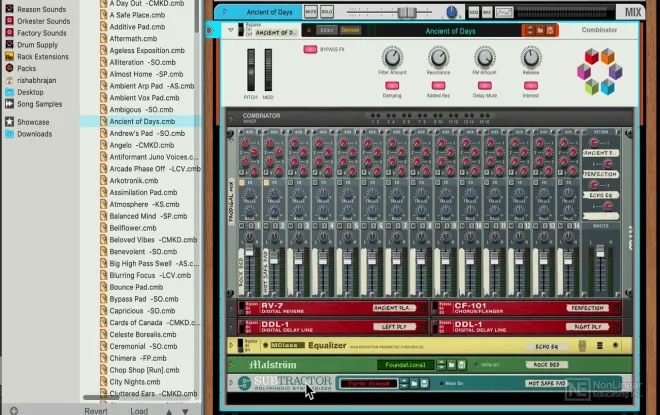Browse Malström patch folder icon
Image resolution: width=660 pixels, height=415 pixels.
pos(451,364)
